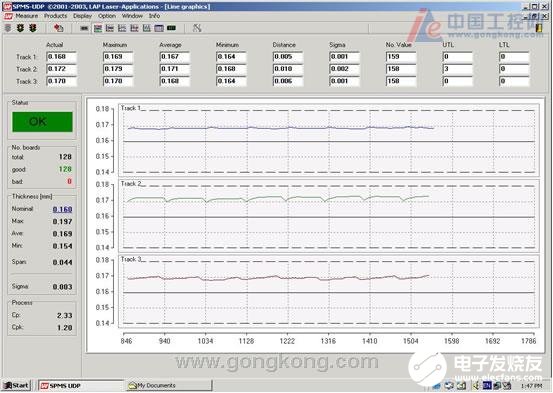The width and height of the screenshot is (553, 393).
Task: Open the Info menu
Action: [154, 16]
